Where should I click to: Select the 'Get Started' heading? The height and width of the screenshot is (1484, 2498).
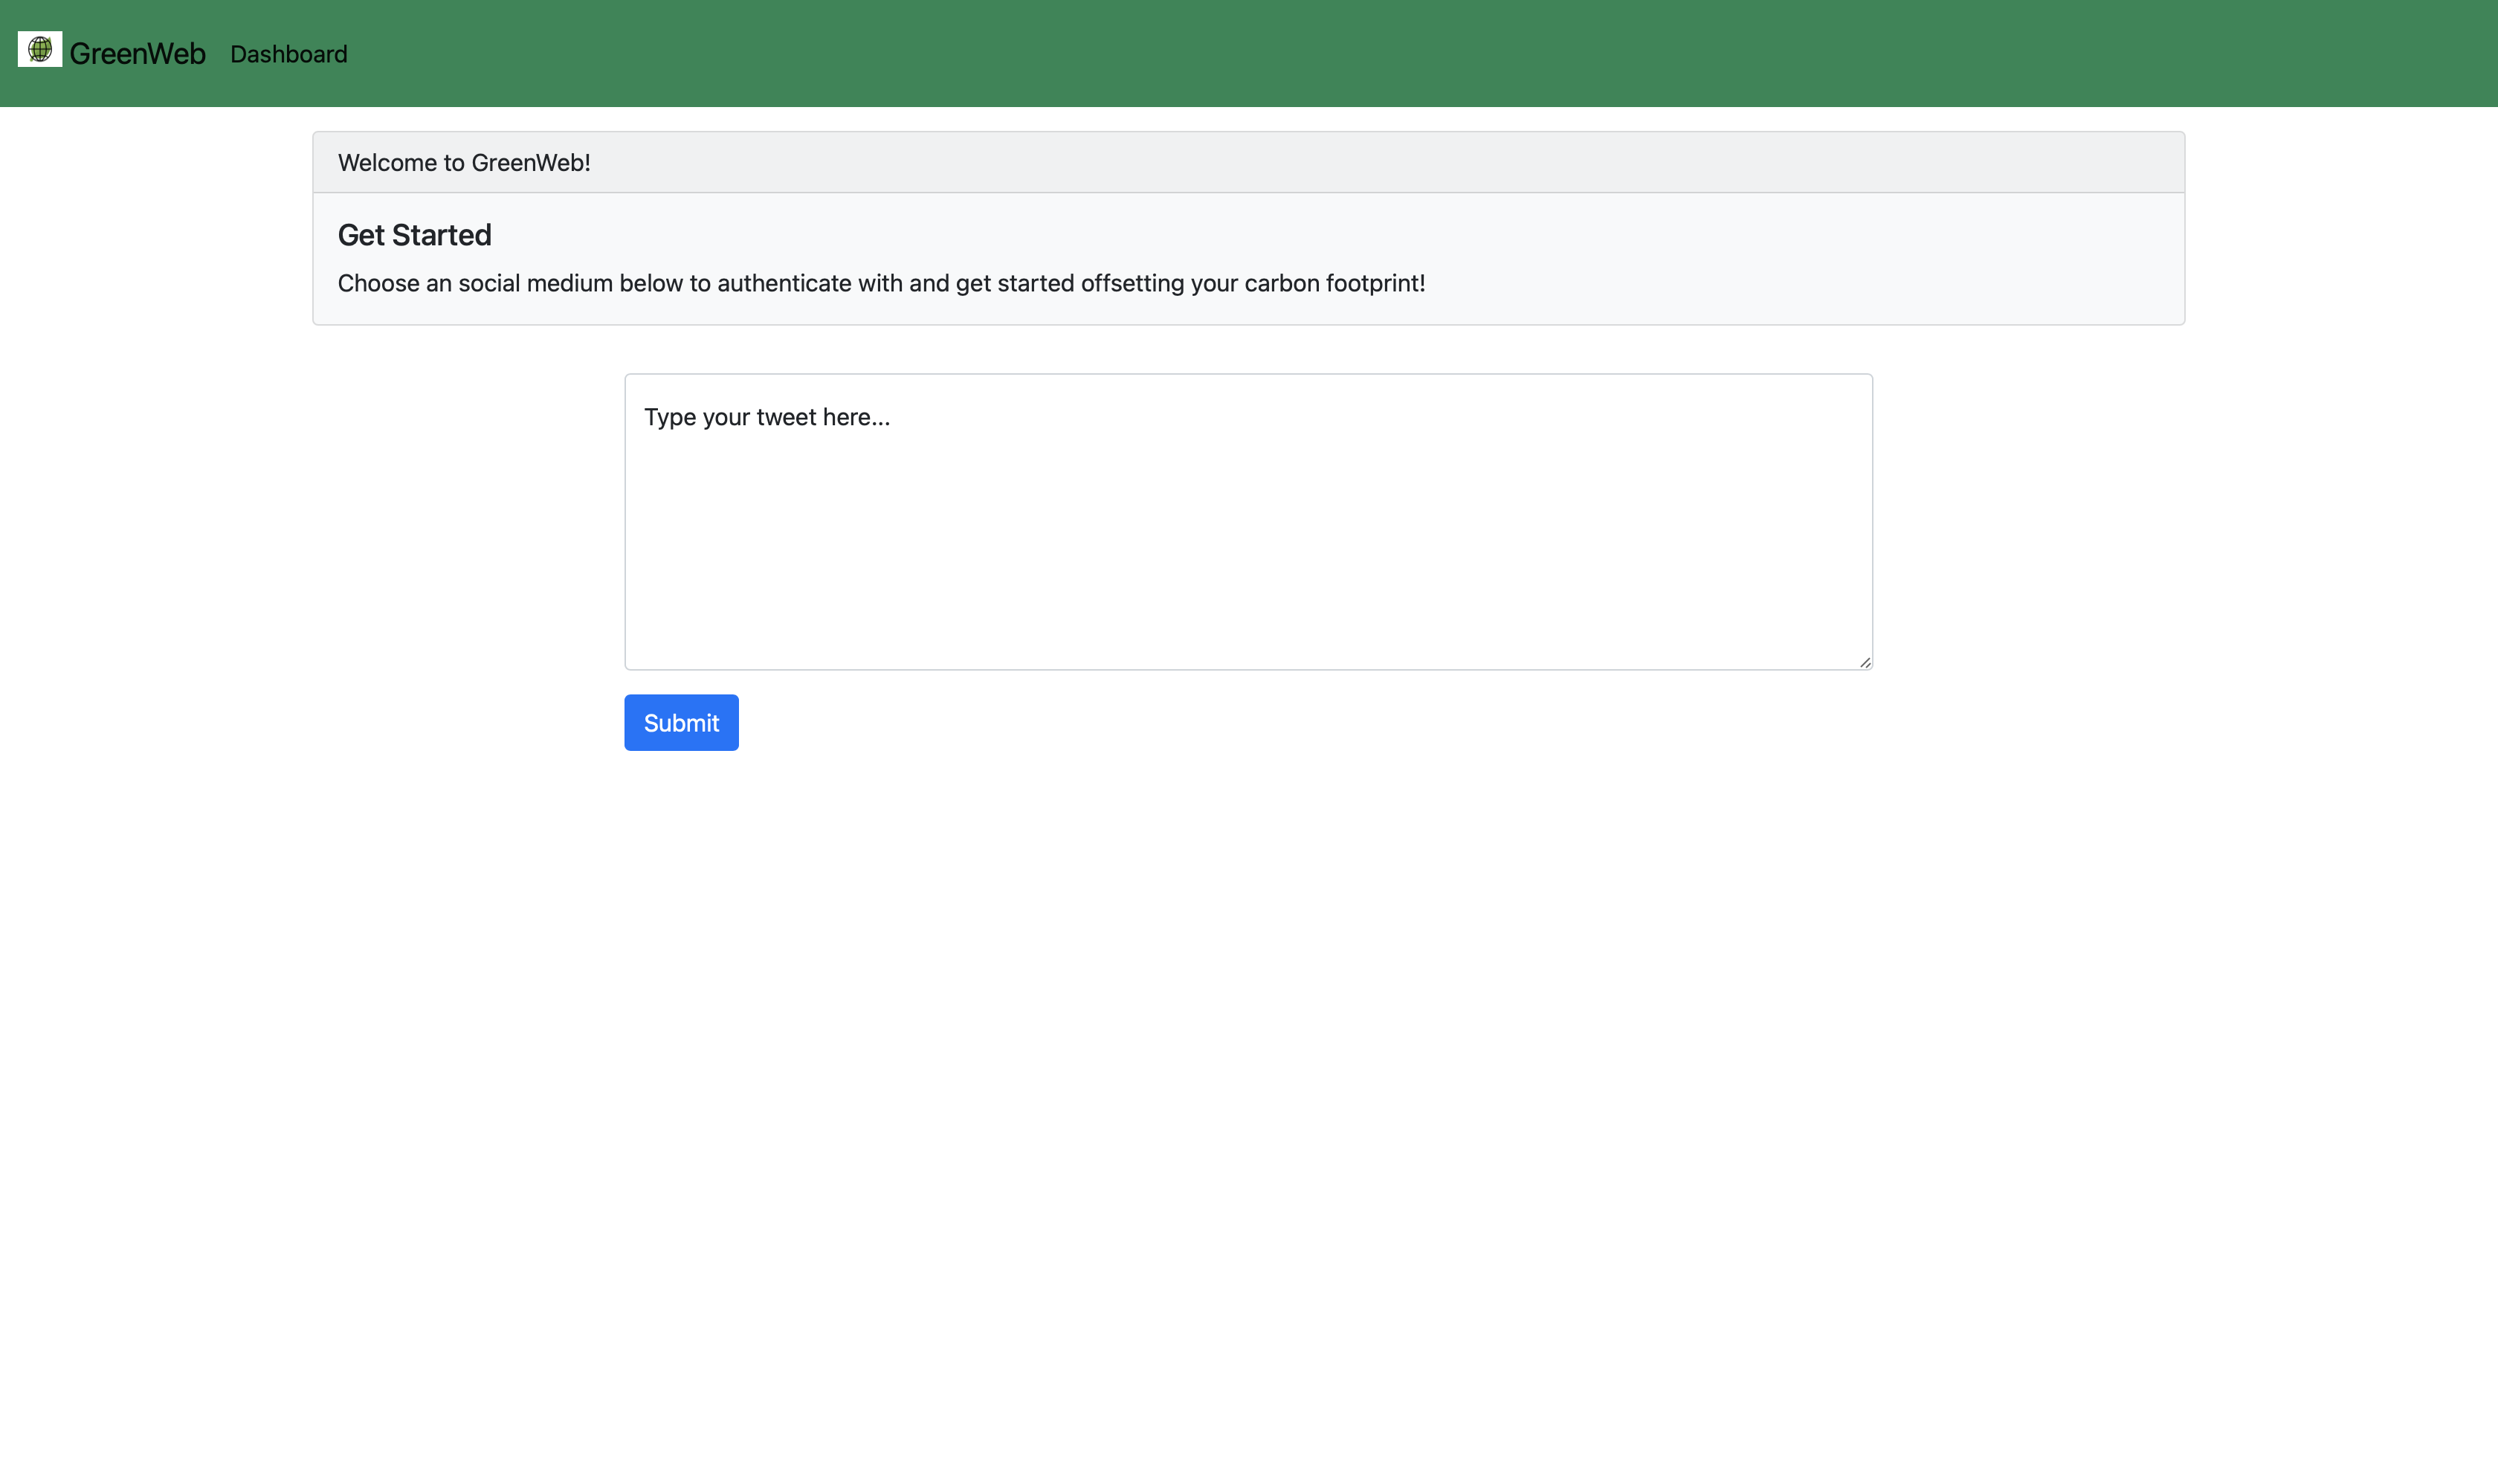pos(414,235)
